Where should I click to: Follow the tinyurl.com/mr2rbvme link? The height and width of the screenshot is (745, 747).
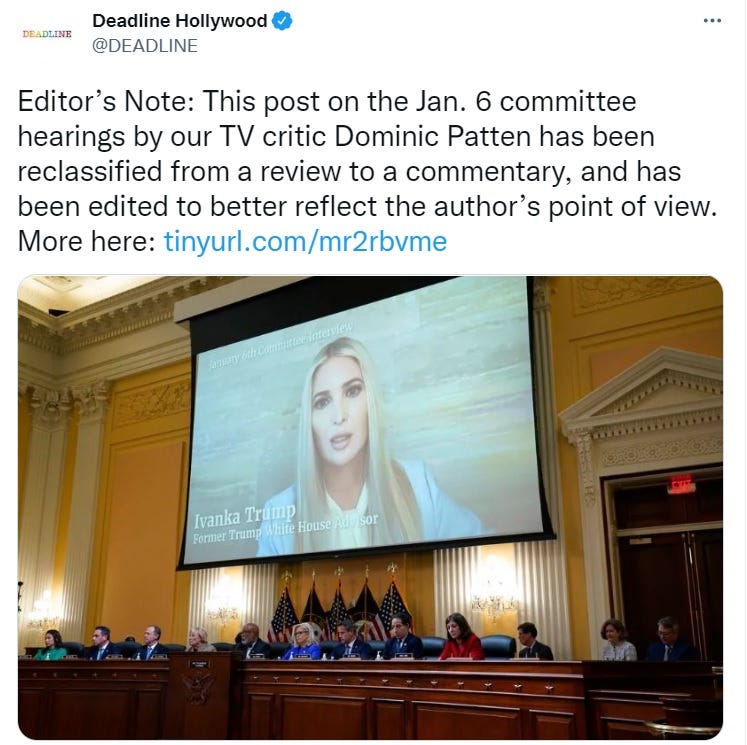pyautogui.click(x=305, y=241)
